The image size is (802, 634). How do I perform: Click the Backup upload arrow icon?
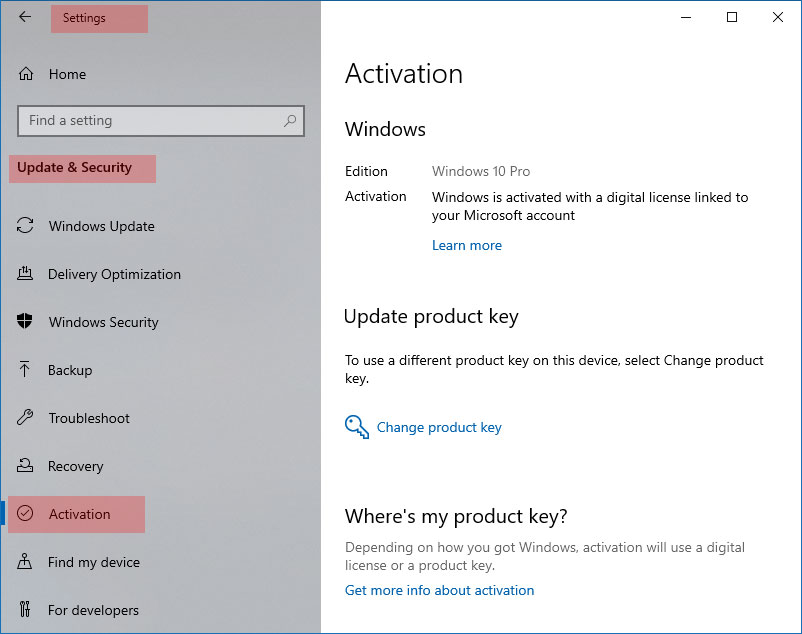pos(26,370)
